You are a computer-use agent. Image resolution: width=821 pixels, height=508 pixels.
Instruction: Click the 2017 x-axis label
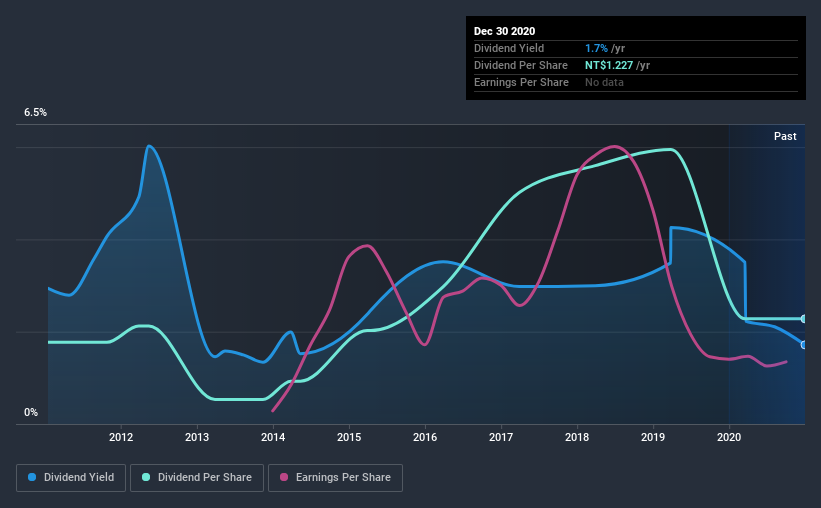[501, 437]
